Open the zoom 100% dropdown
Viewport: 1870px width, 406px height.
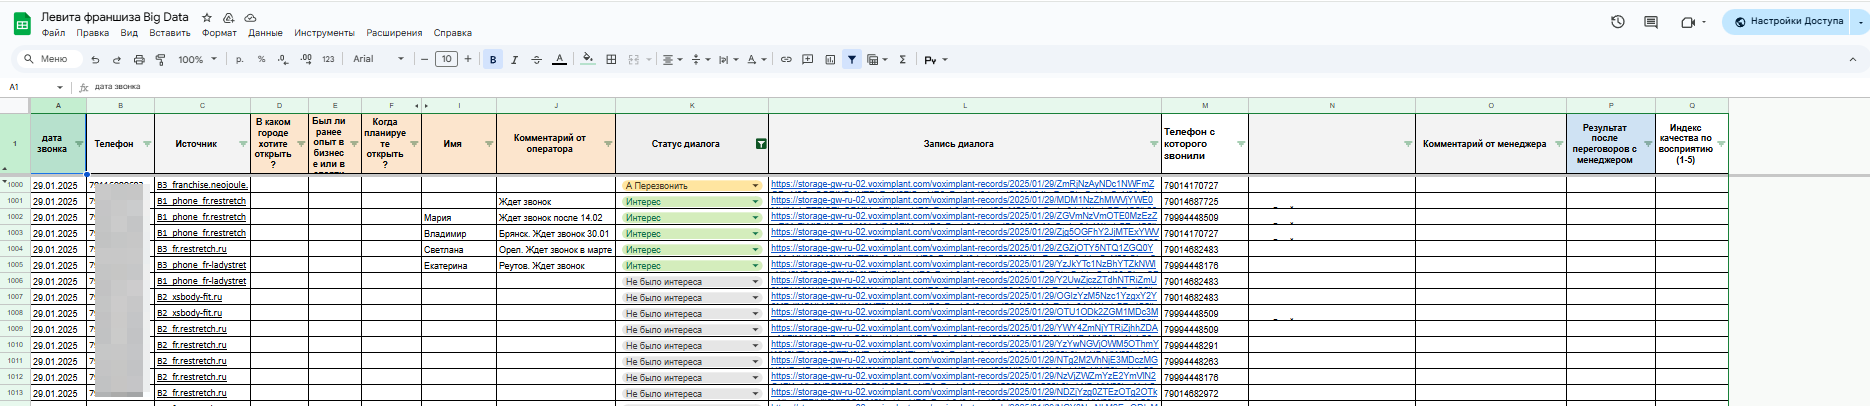197,60
